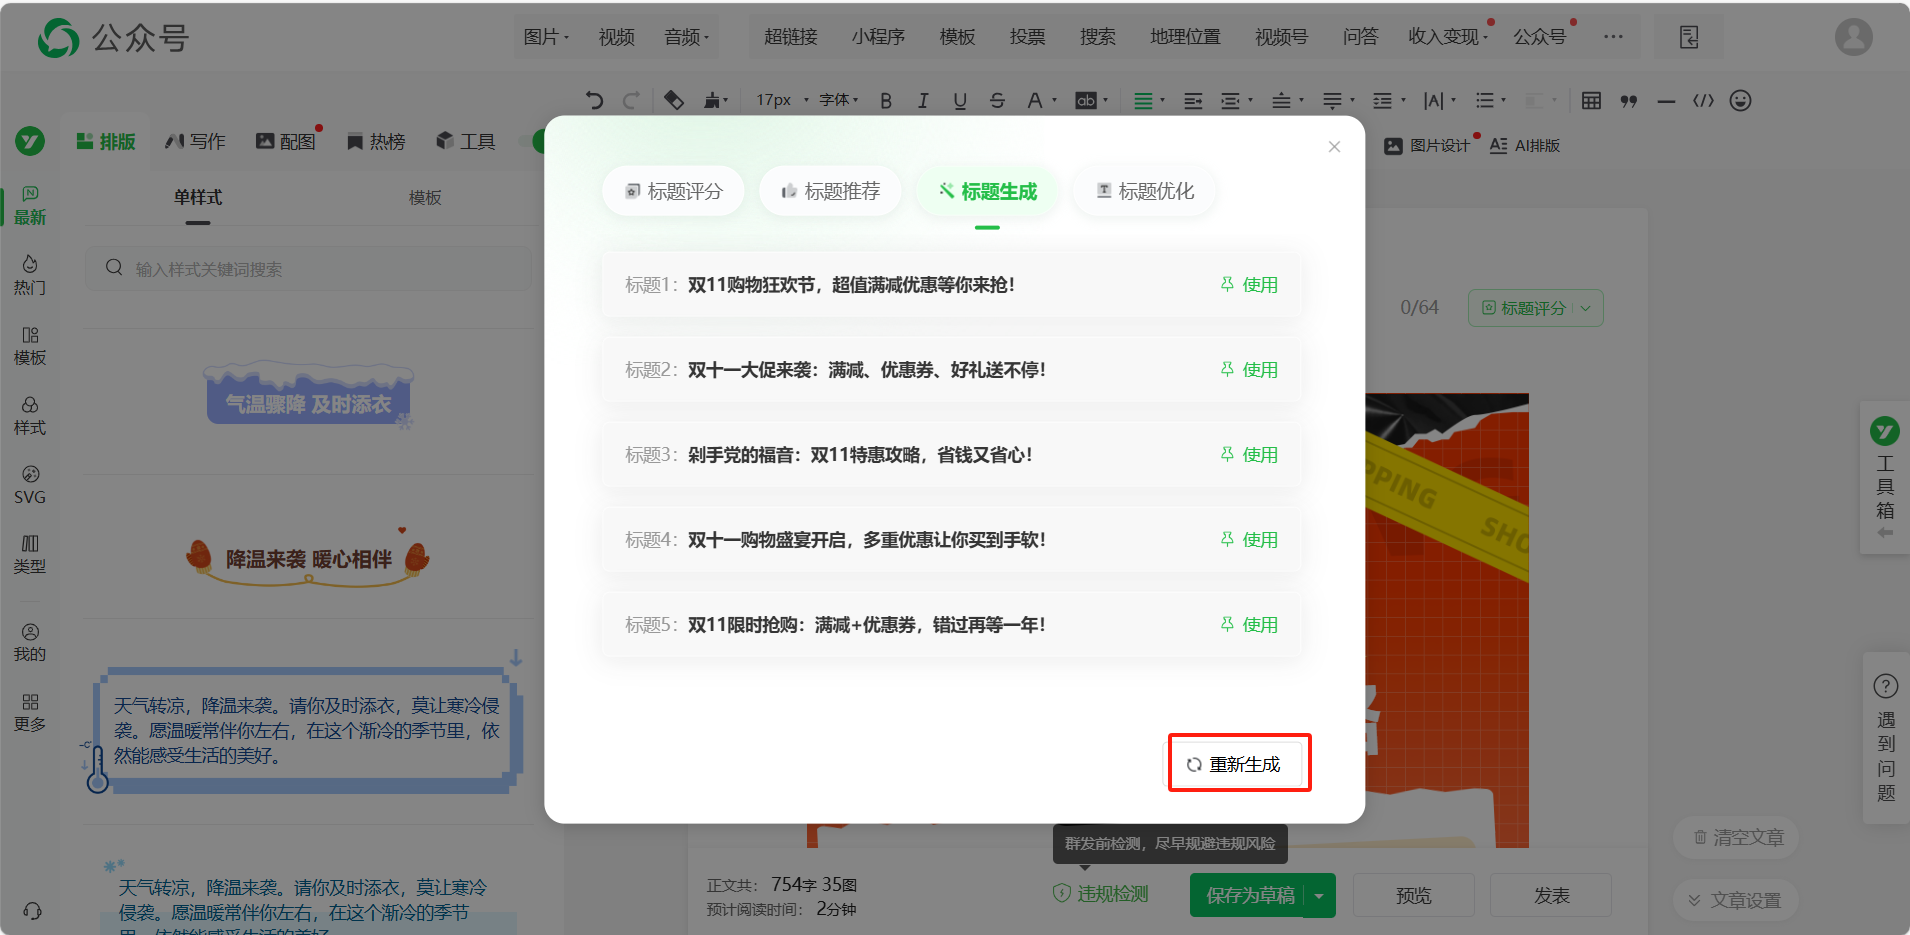Close the title generation dialog
The width and height of the screenshot is (1910, 935).
(1334, 147)
